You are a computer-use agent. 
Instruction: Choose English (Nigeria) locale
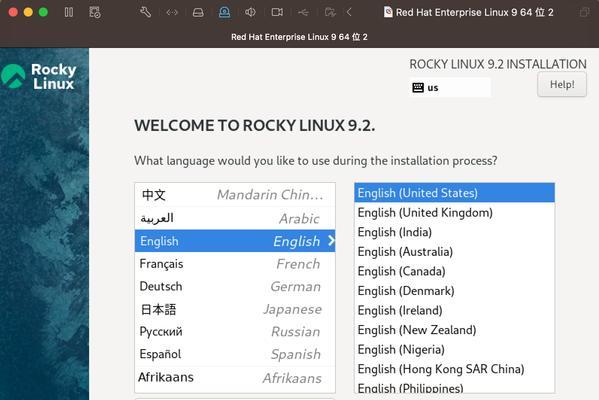click(455, 350)
